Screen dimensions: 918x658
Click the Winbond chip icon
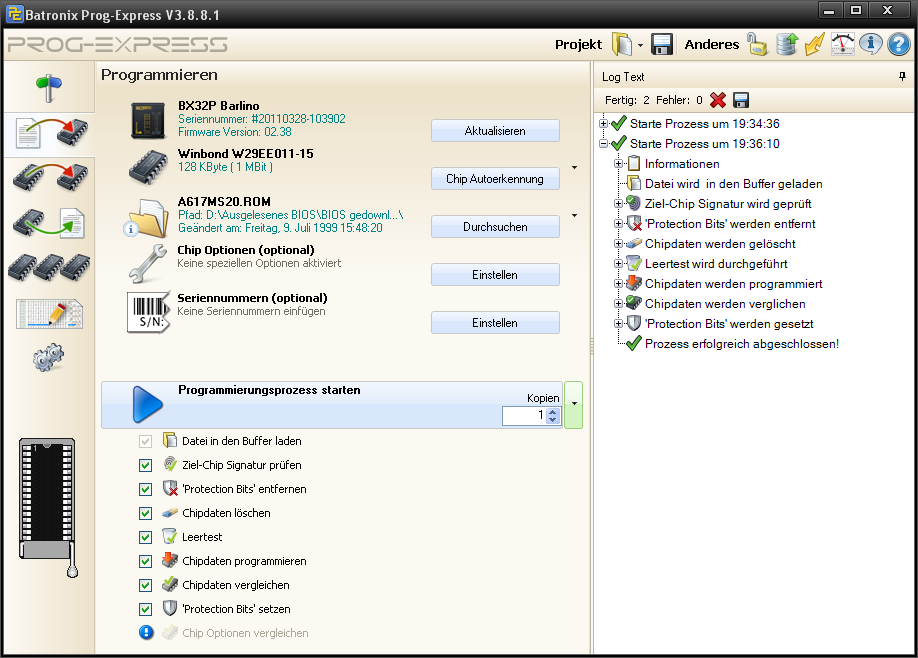[148, 167]
